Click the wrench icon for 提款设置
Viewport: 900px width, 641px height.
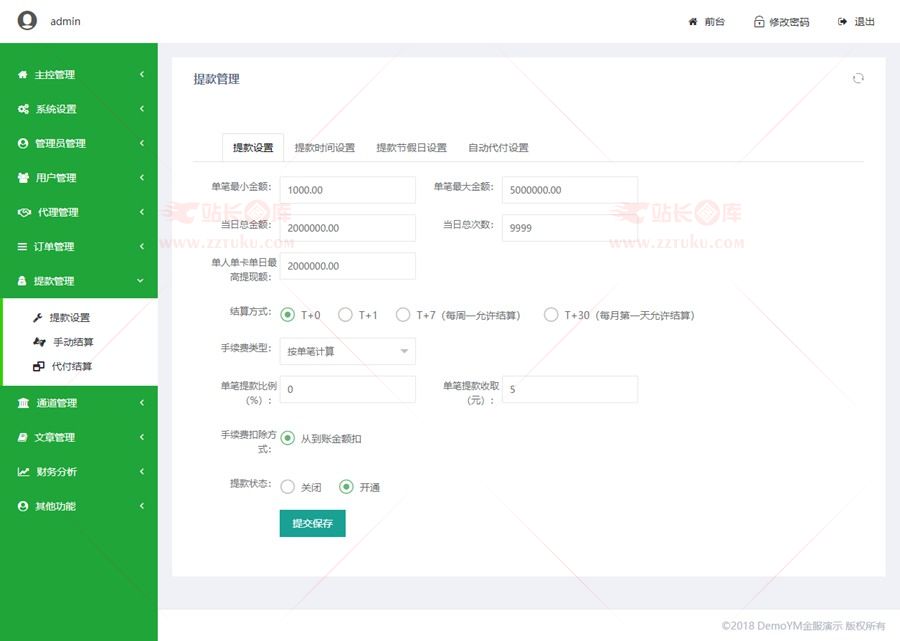38,318
